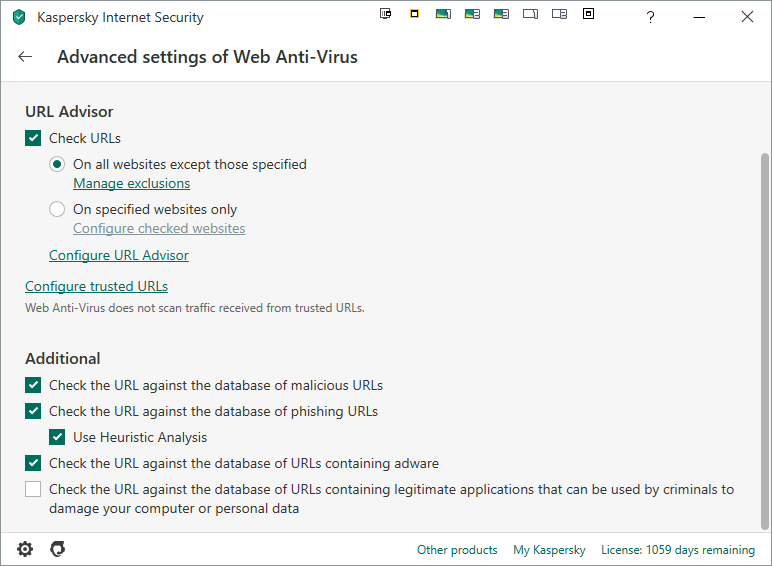Open help with the question mark
772x566 pixels.
coord(650,17)
